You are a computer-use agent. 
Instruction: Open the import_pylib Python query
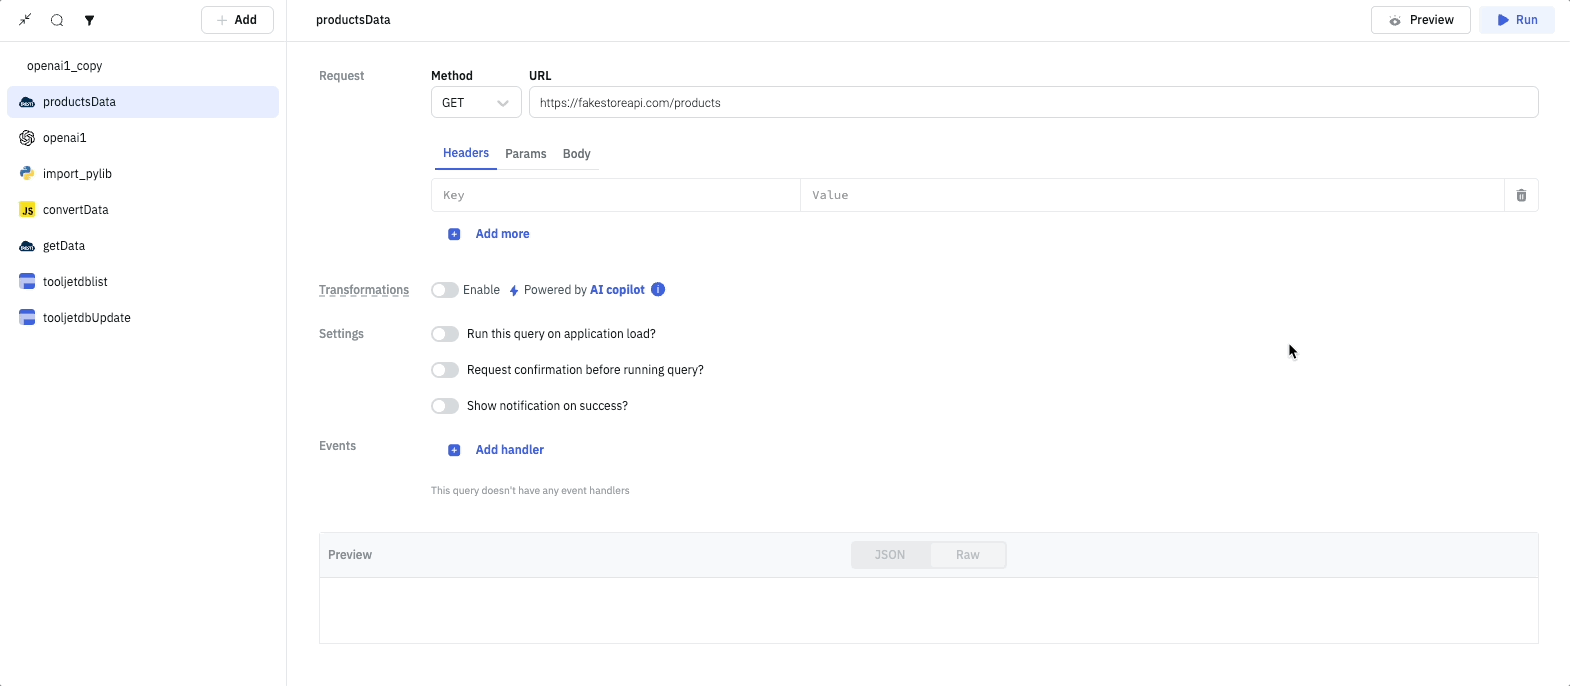[77, 174]
